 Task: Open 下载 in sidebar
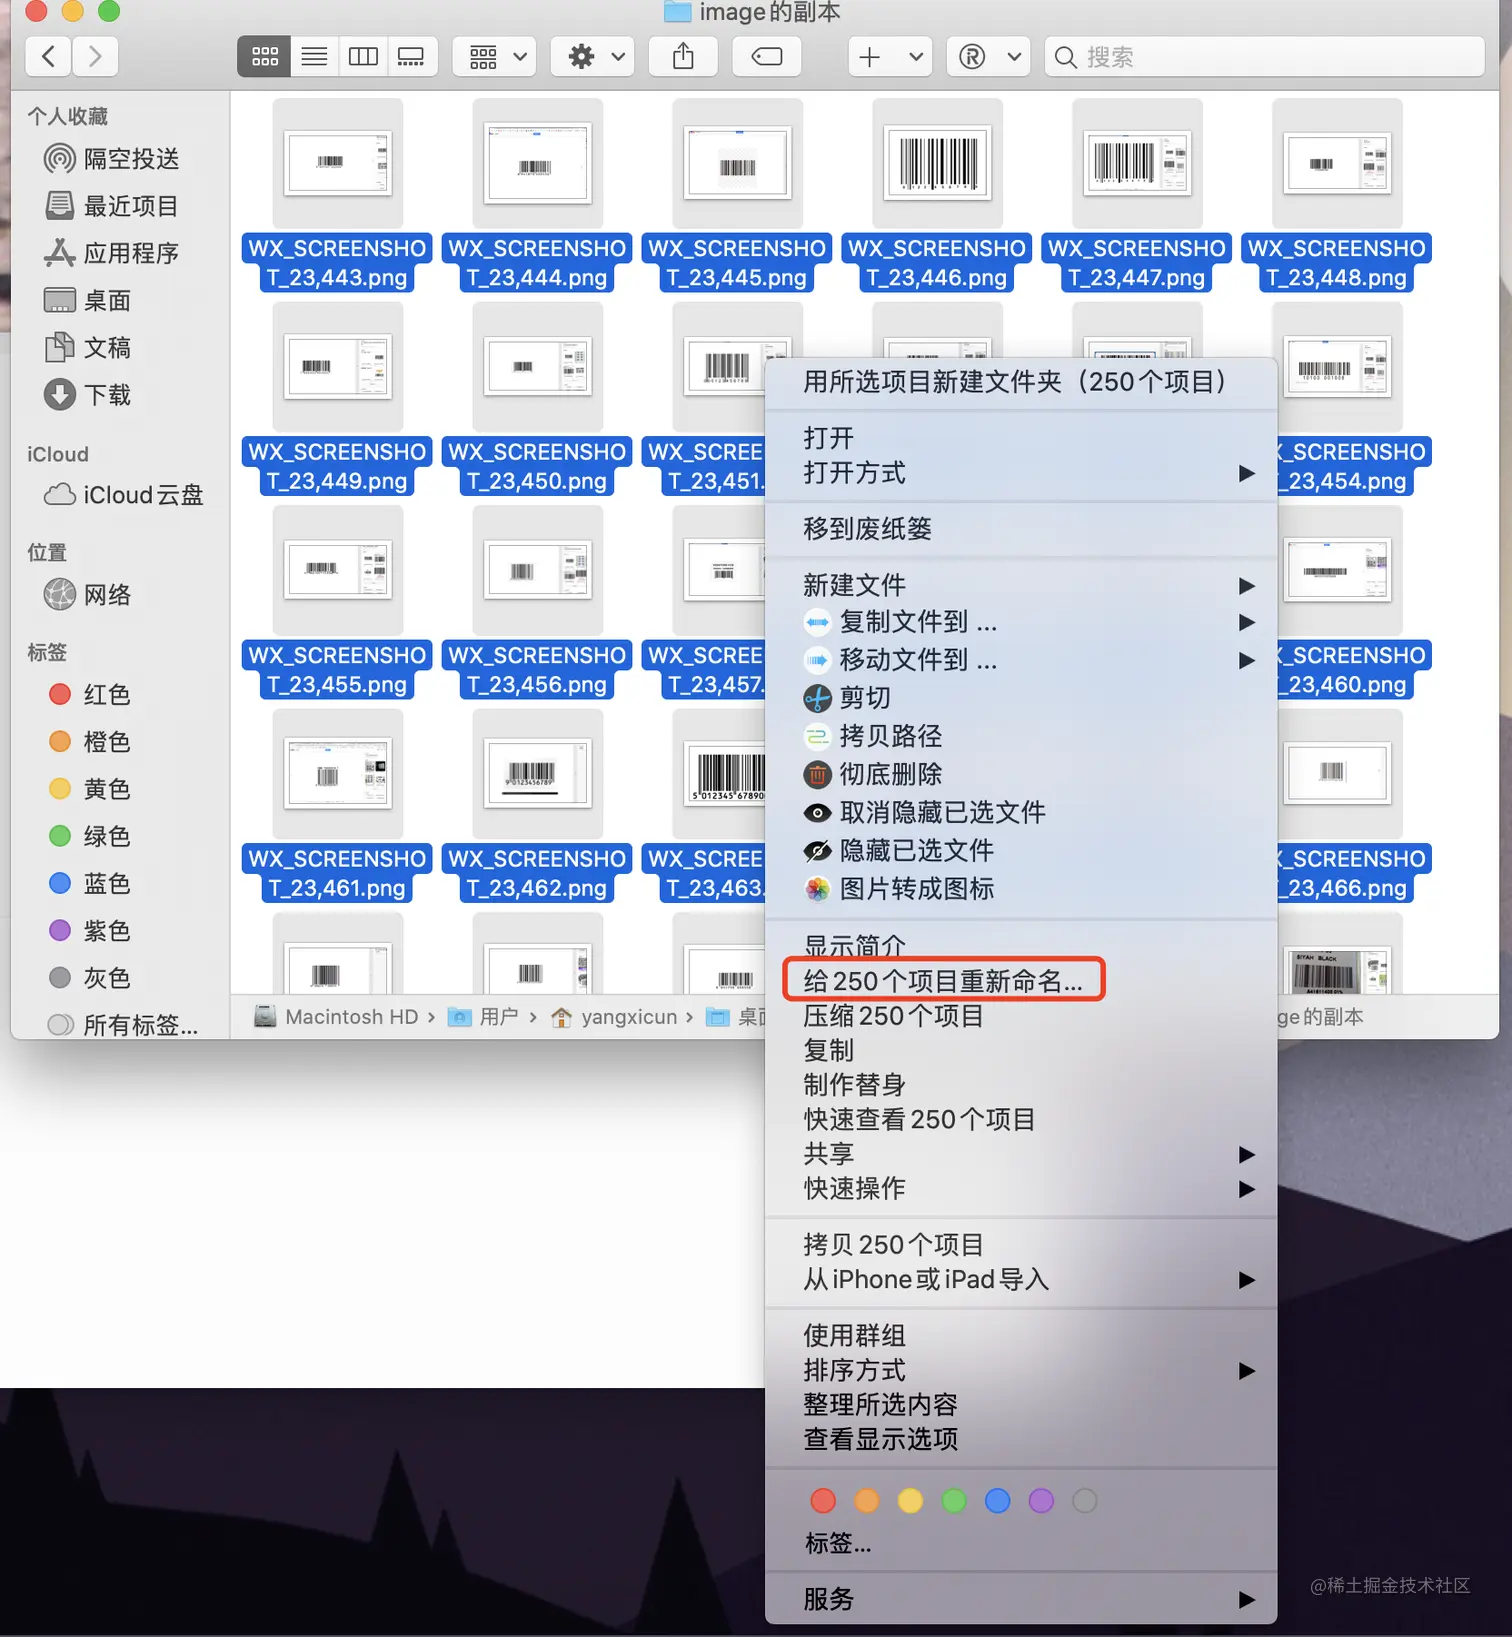[x=88, y=395]
